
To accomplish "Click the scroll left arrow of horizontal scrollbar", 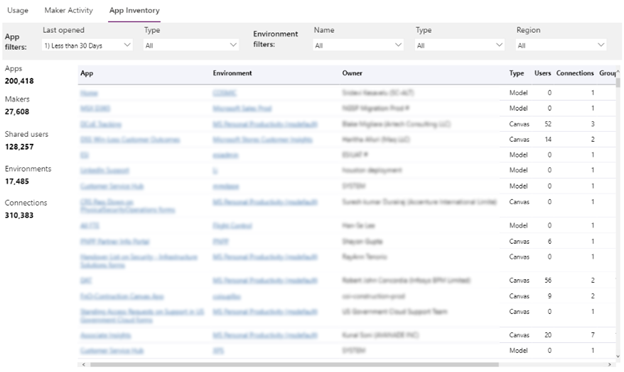I will [84, 364].
